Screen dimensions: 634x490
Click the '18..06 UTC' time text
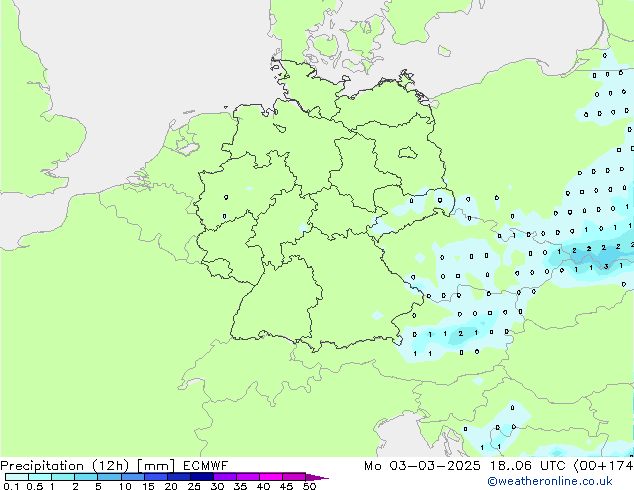pos(527,466)
